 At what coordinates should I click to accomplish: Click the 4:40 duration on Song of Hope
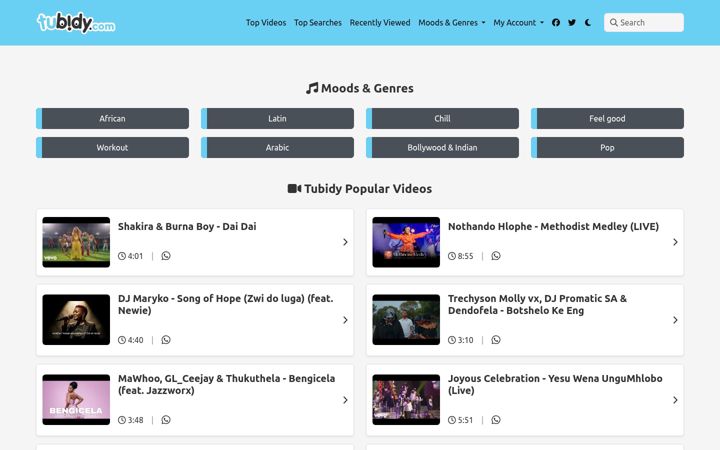130,340
